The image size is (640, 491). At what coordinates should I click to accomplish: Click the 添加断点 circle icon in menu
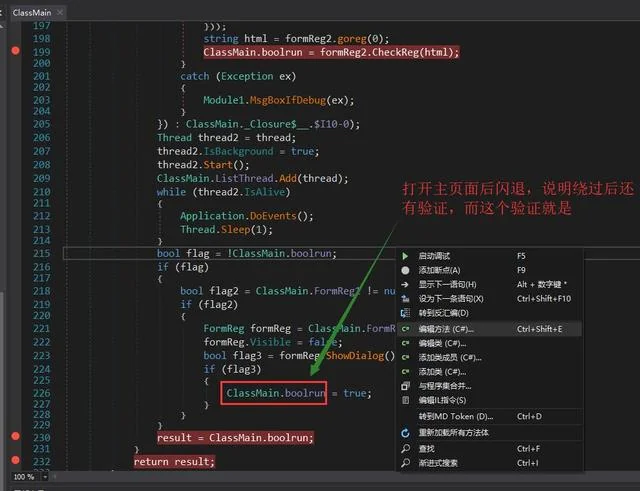(405, 270)
